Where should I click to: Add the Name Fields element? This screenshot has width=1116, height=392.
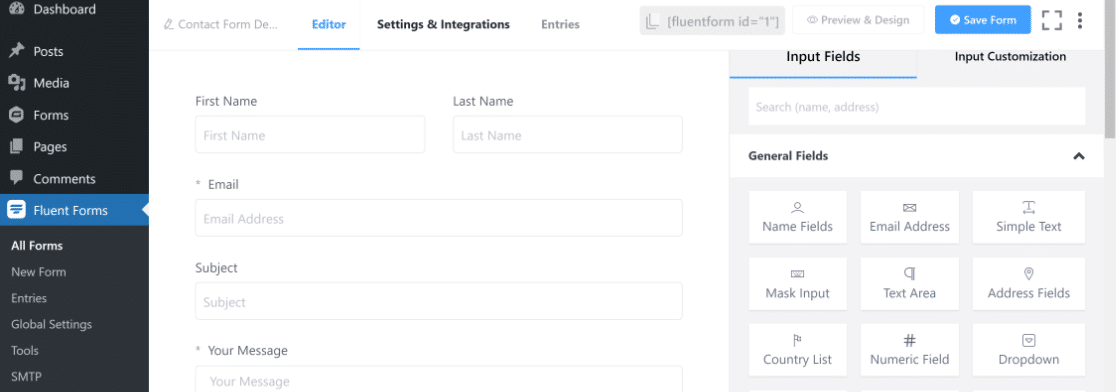[x=798, y=217]
